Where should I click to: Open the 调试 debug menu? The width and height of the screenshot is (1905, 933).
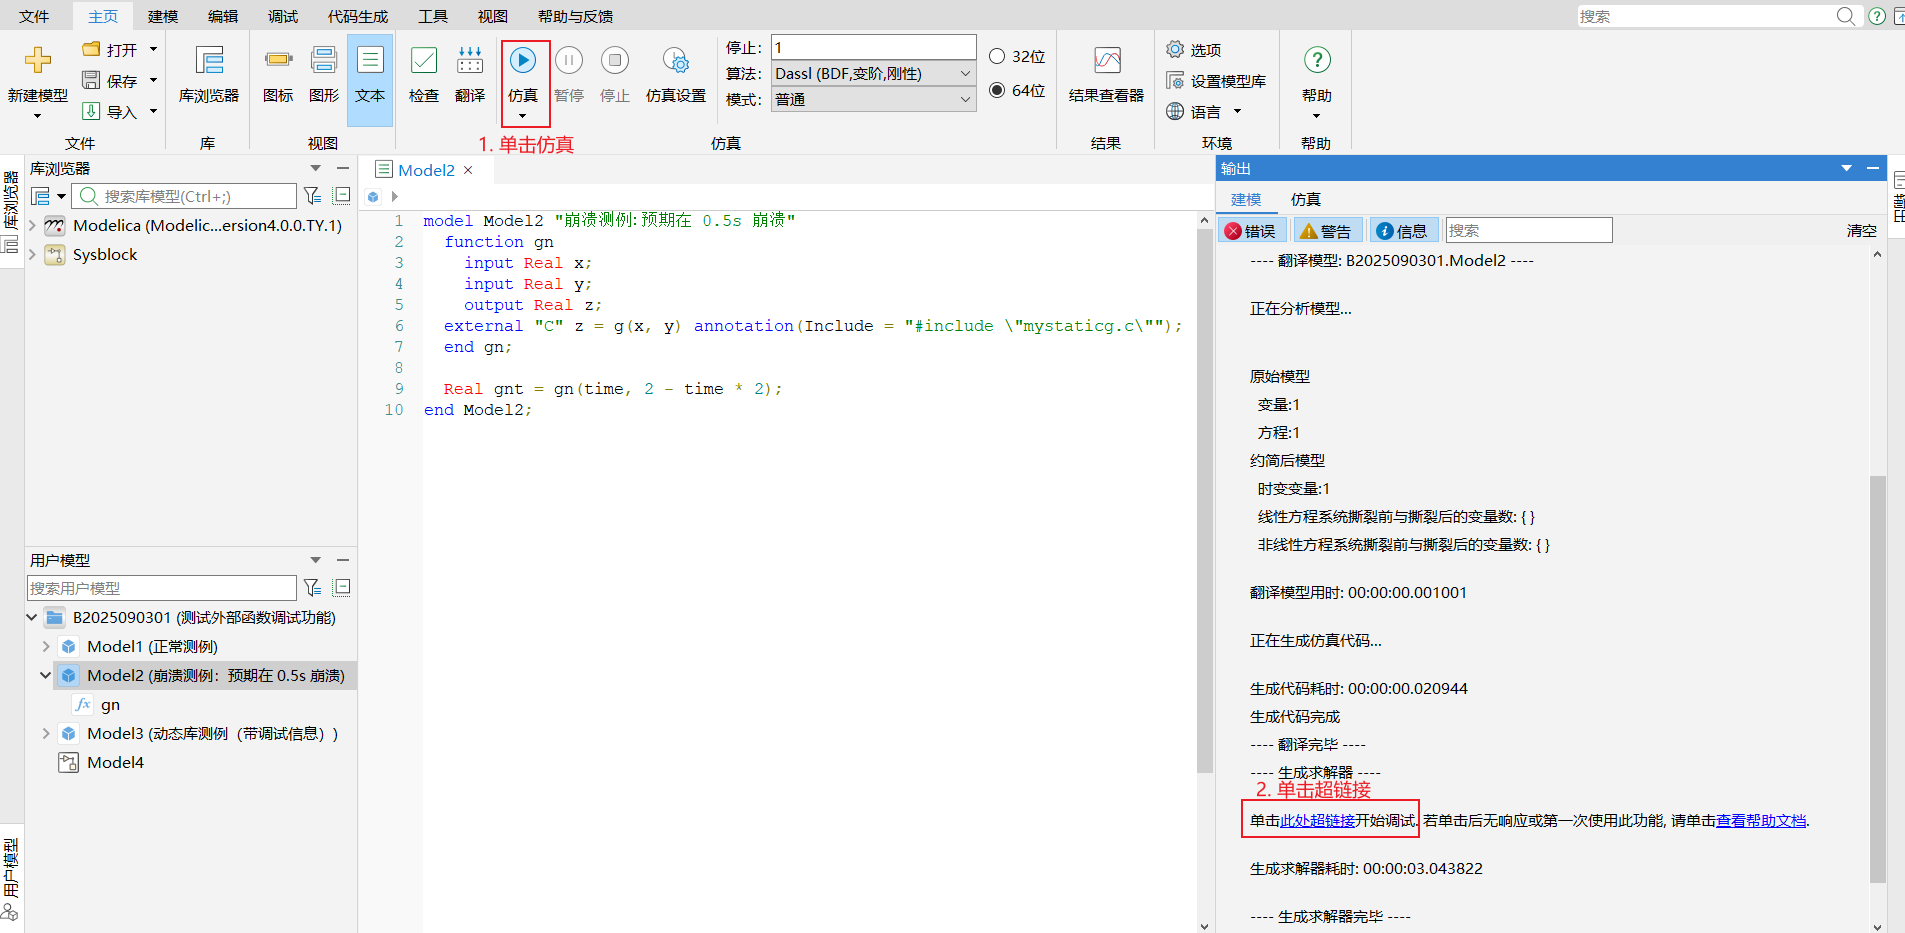tap(283, 16)
